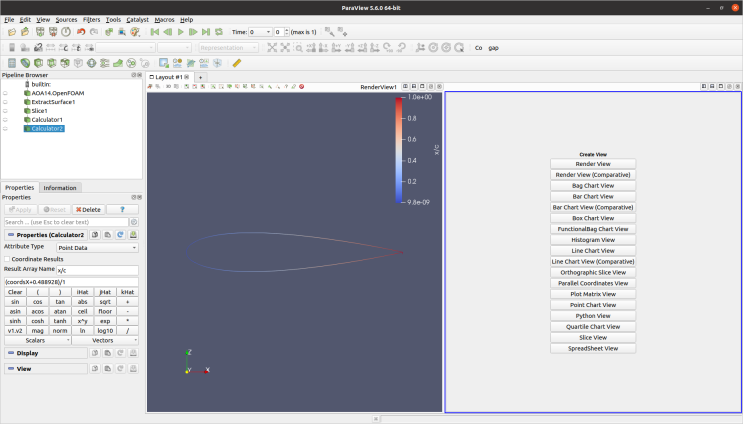This screenshot has width=743, height=424.
Task: Open the Attribute Type dropdown
Action: click(97, 248)
